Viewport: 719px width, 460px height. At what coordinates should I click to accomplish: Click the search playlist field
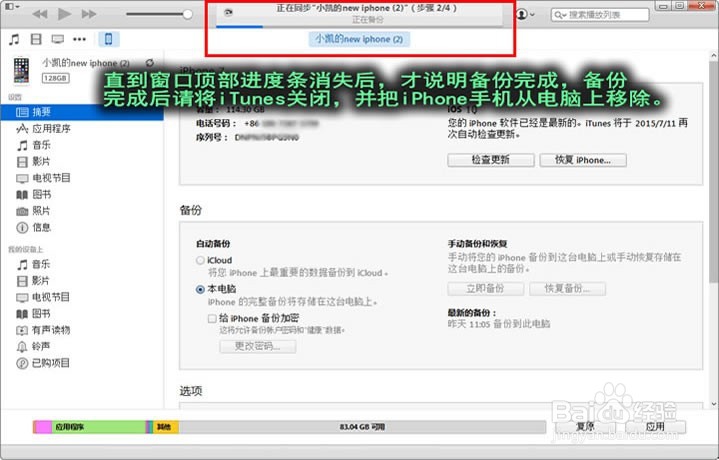600,15
